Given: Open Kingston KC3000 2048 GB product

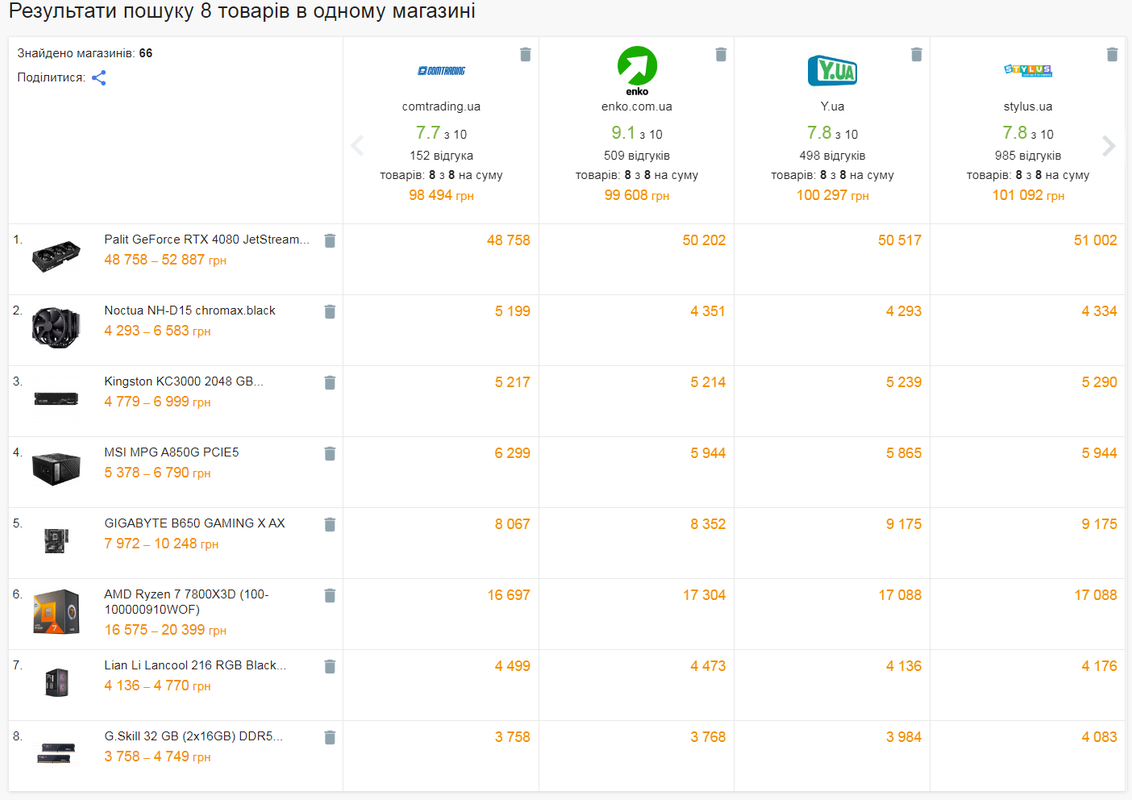Looking at the screenshot, I should tap(183, 381).
